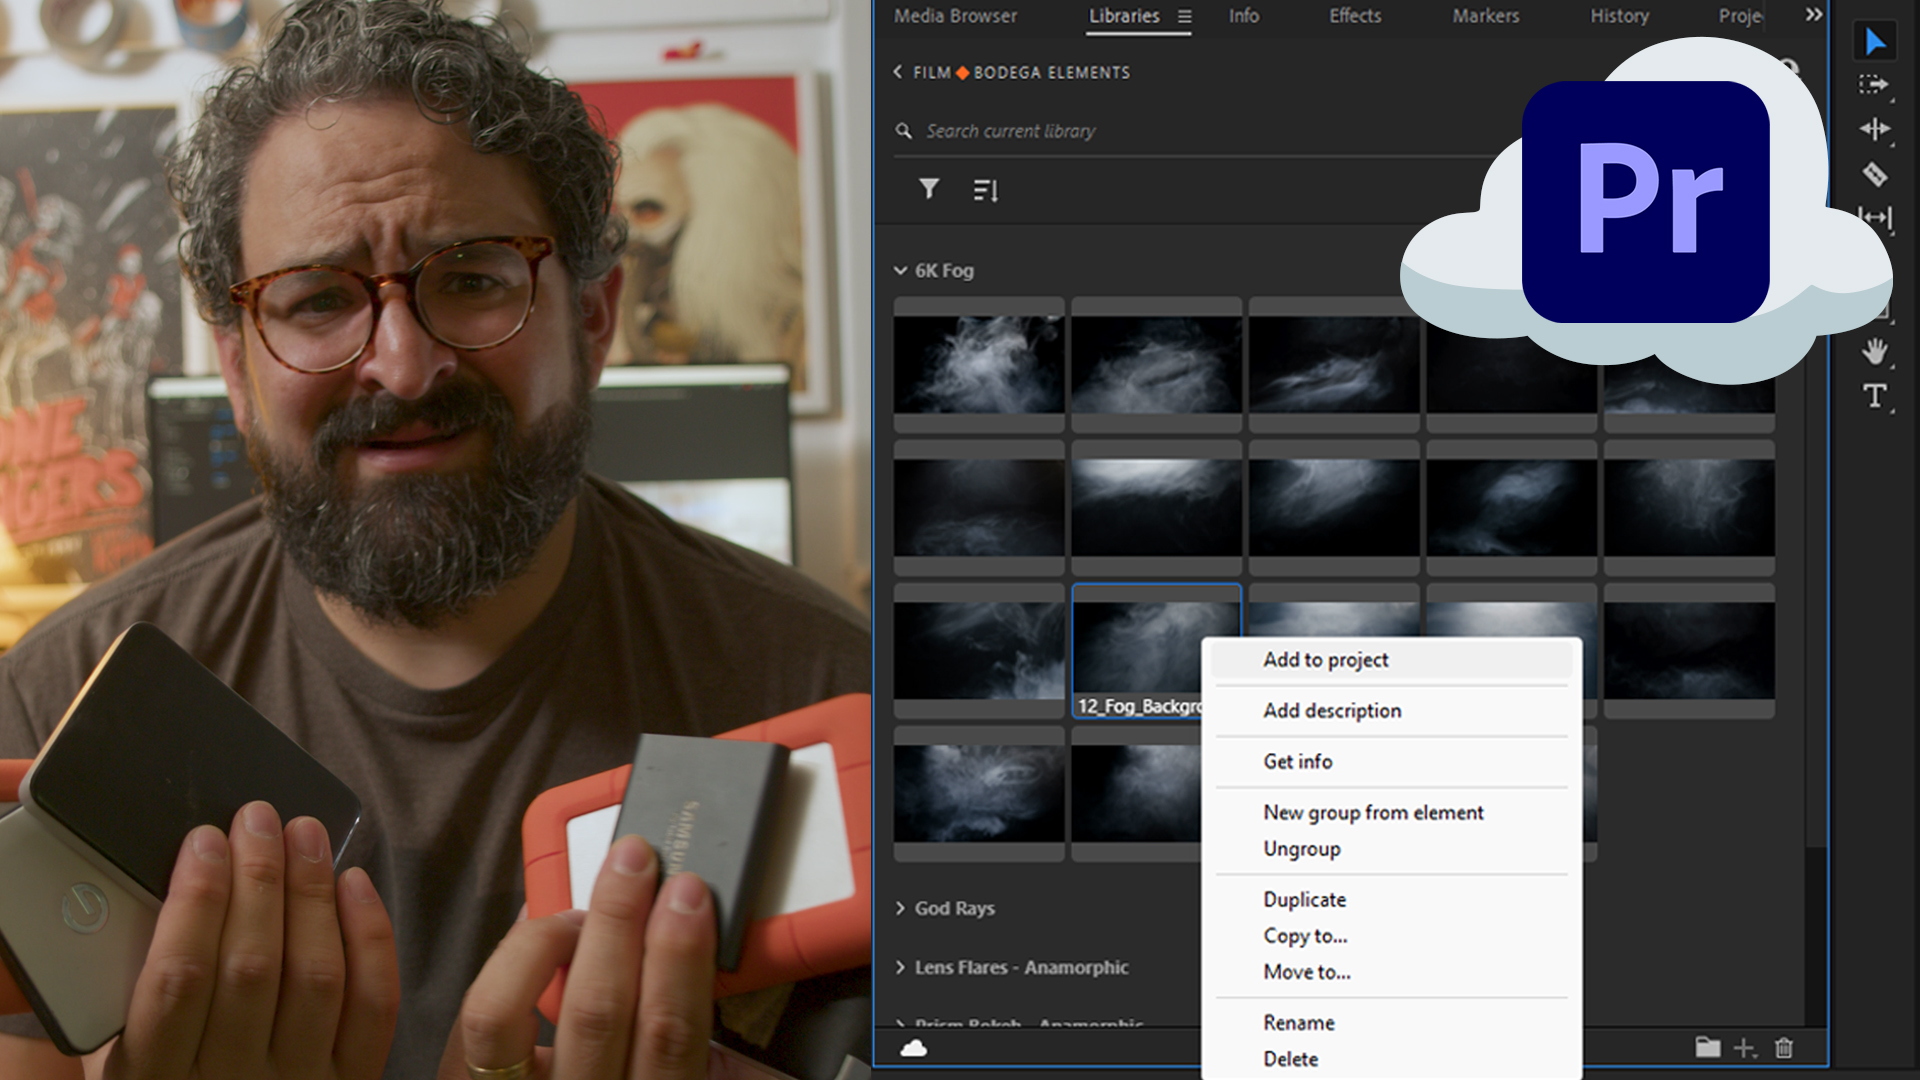Open the library filter options funnel
Screen dimensions: 1920x1080
click(x=928, y=189)
